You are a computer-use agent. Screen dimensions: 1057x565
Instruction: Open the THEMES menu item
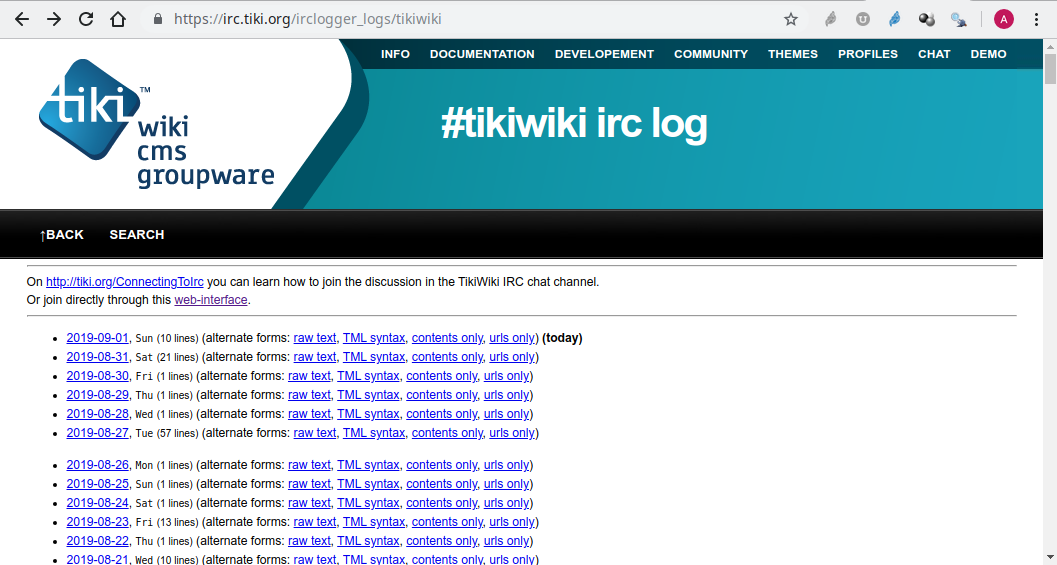pyautogui.click(x=793, y=54)
